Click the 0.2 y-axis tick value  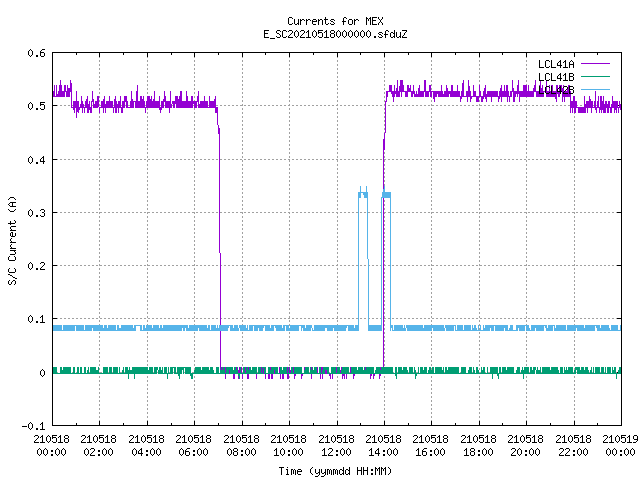pyautogui.click(x=36, y=266)
